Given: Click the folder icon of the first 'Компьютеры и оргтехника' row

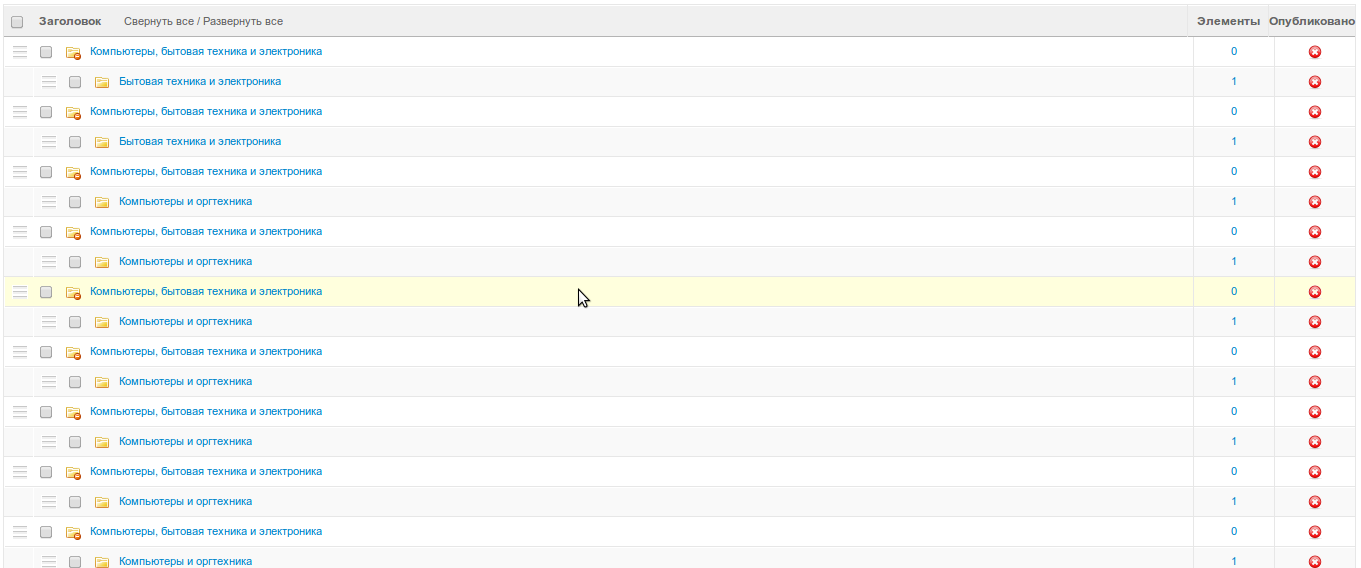Looking at the screenshot, I should click(x=102, y=202).
